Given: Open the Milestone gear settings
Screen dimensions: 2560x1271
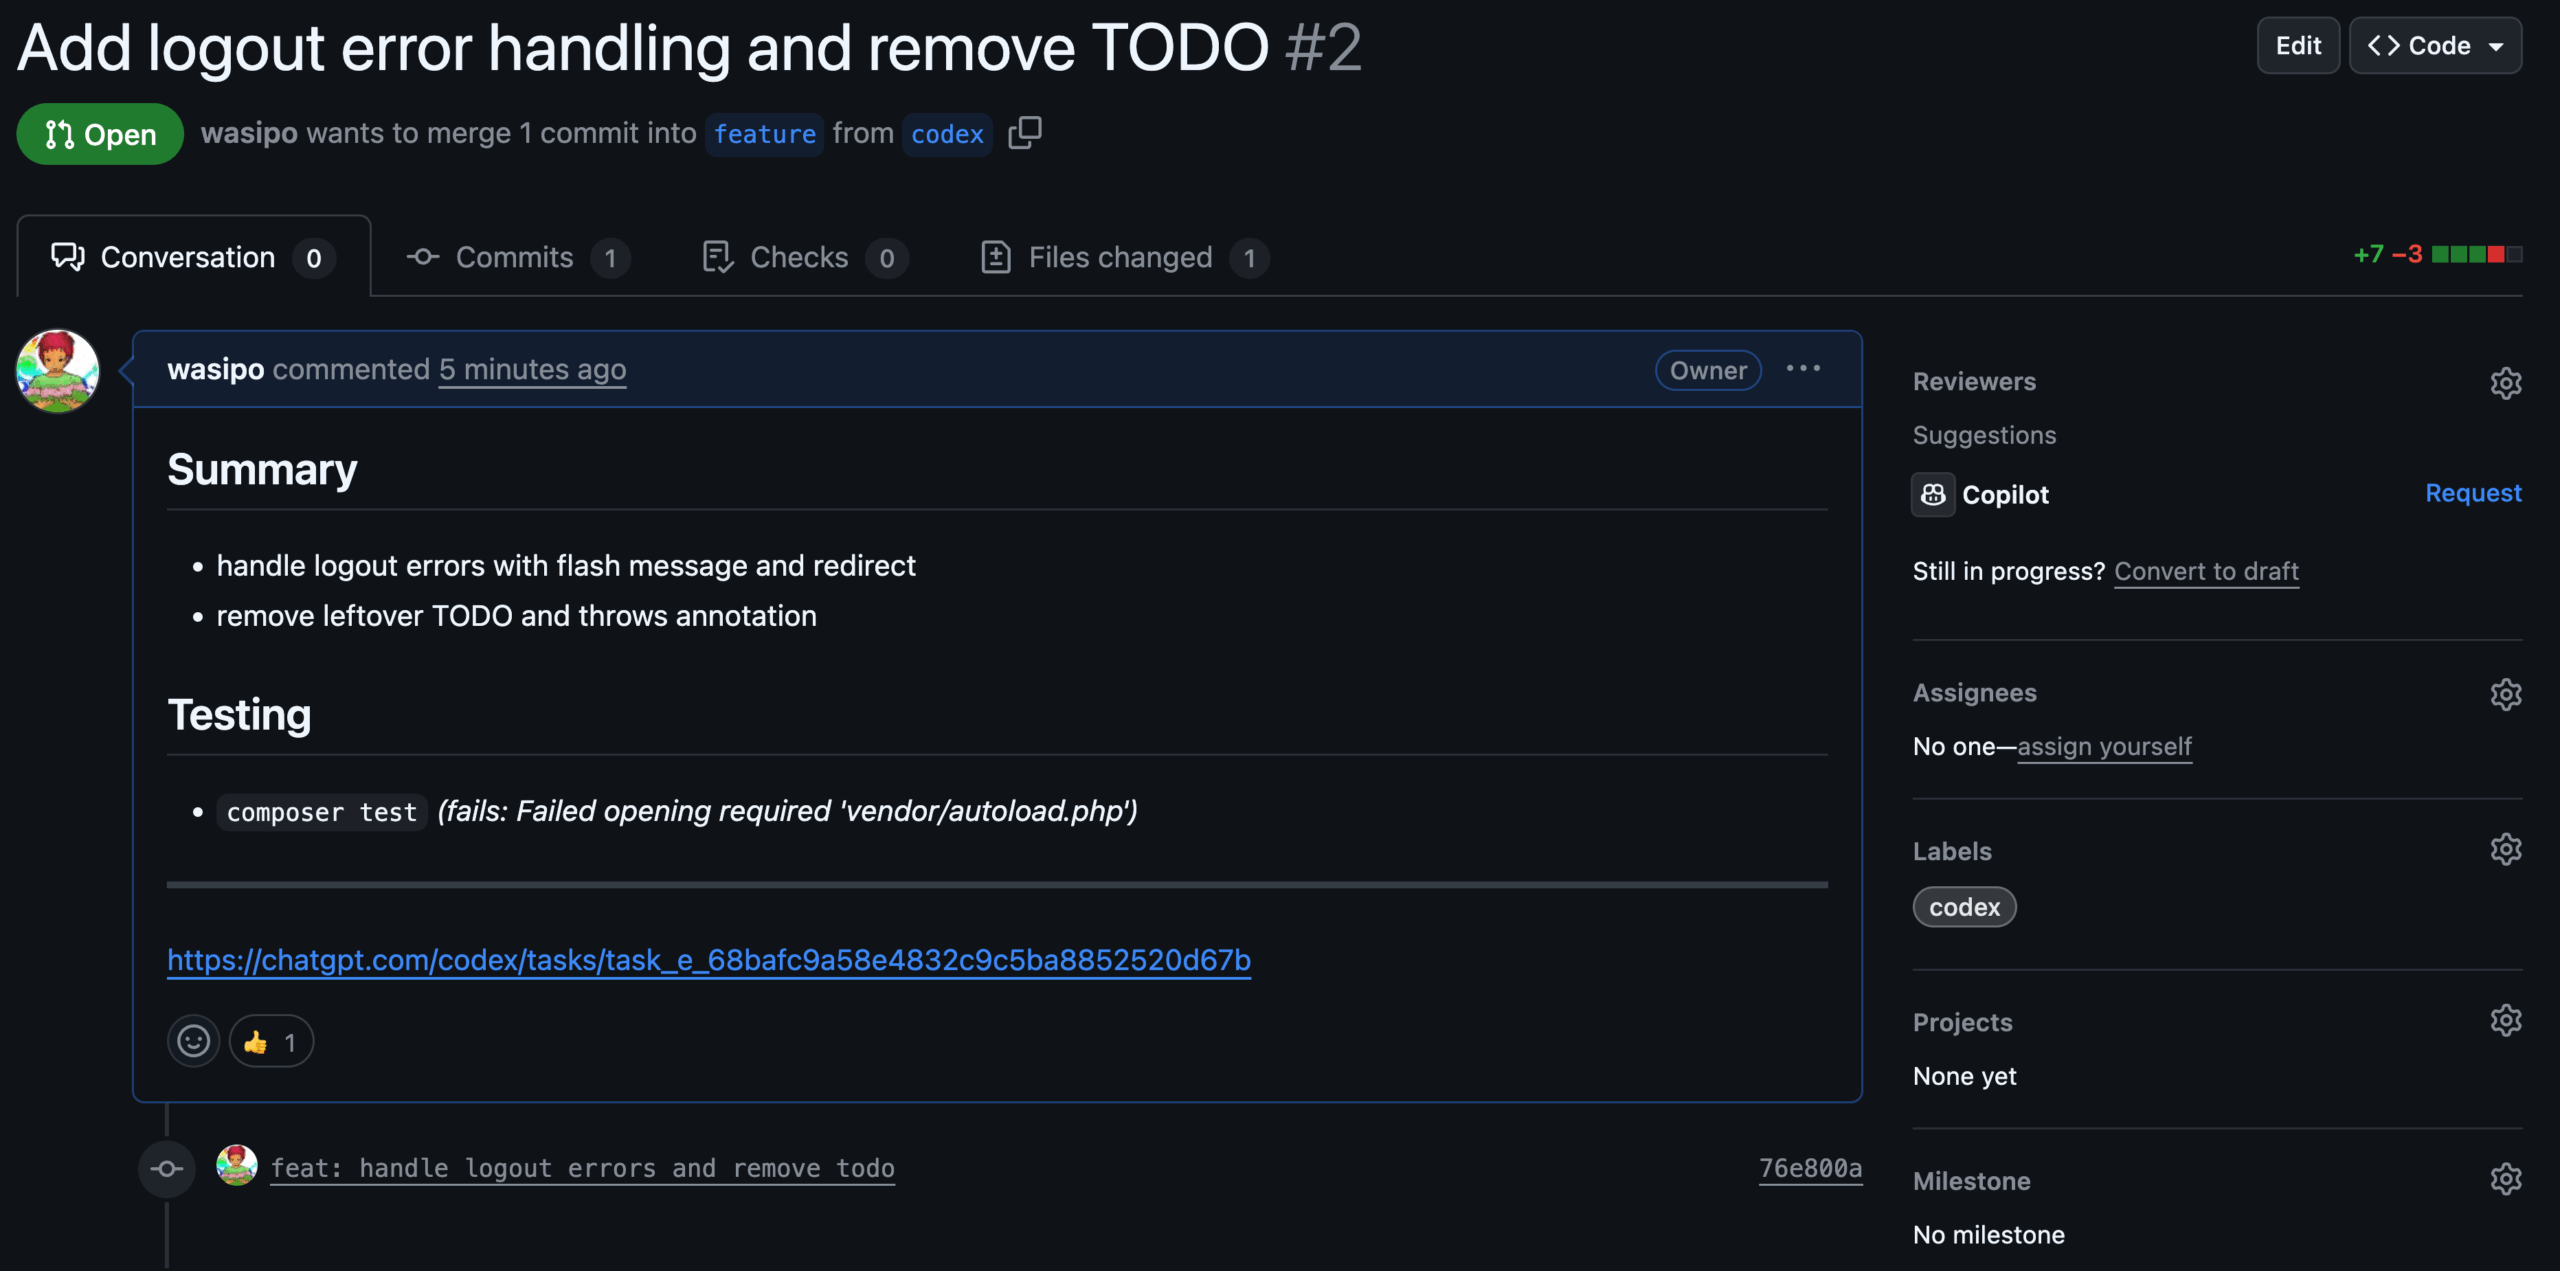Looking at the screenshot, I should click(2505, 1180).
